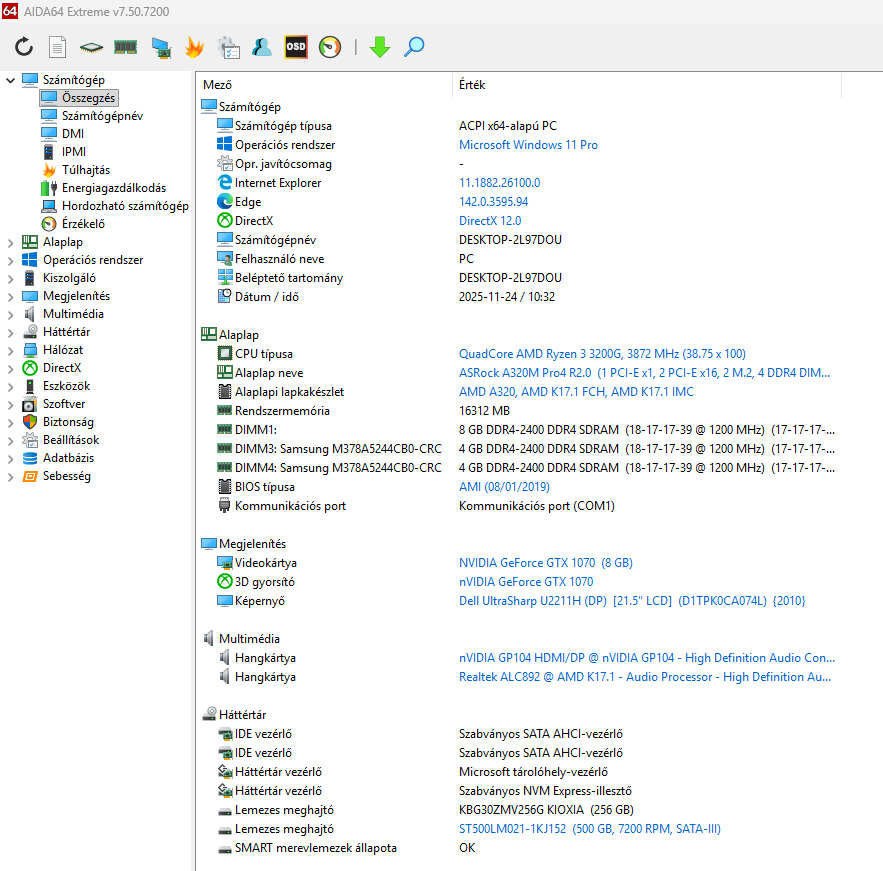Open the preferences checklist toolbar icon
Image resolution: width=883 pixels, height=871 pixels.
pyautogui.click(x=229, y=47)
